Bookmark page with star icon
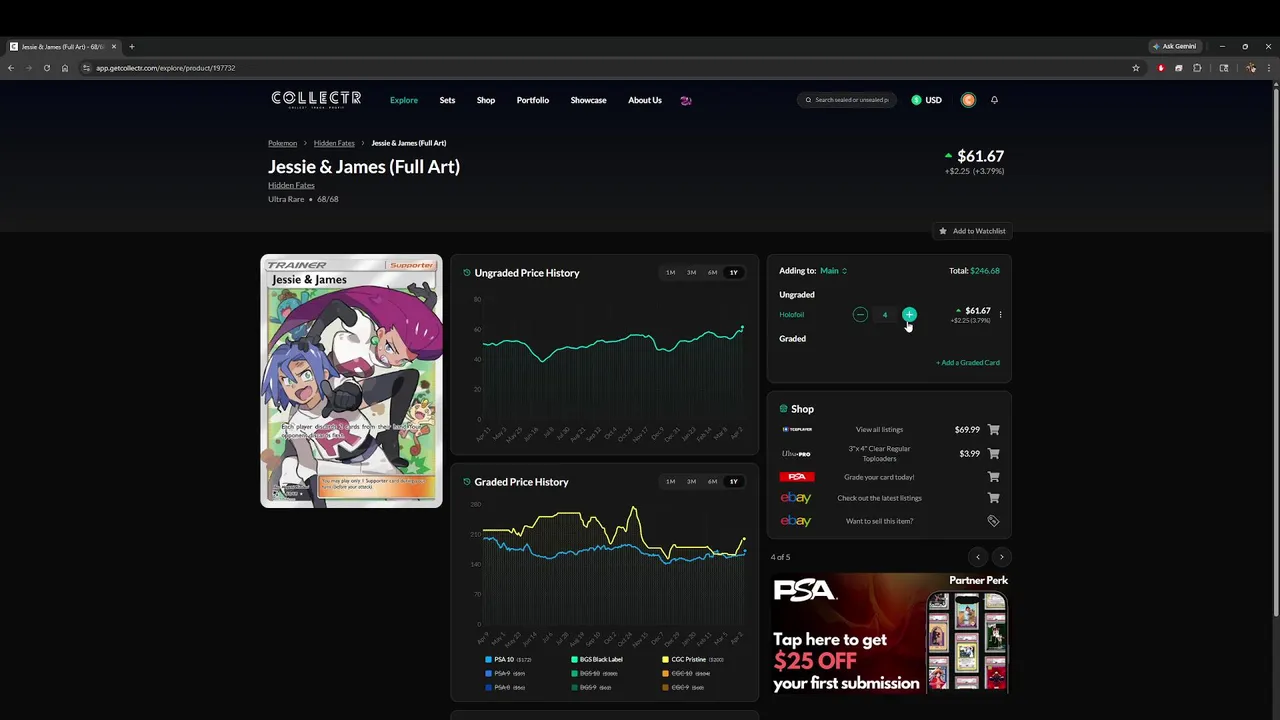The width and height of the screenshot is (1280, 720). pos(1136,68)
